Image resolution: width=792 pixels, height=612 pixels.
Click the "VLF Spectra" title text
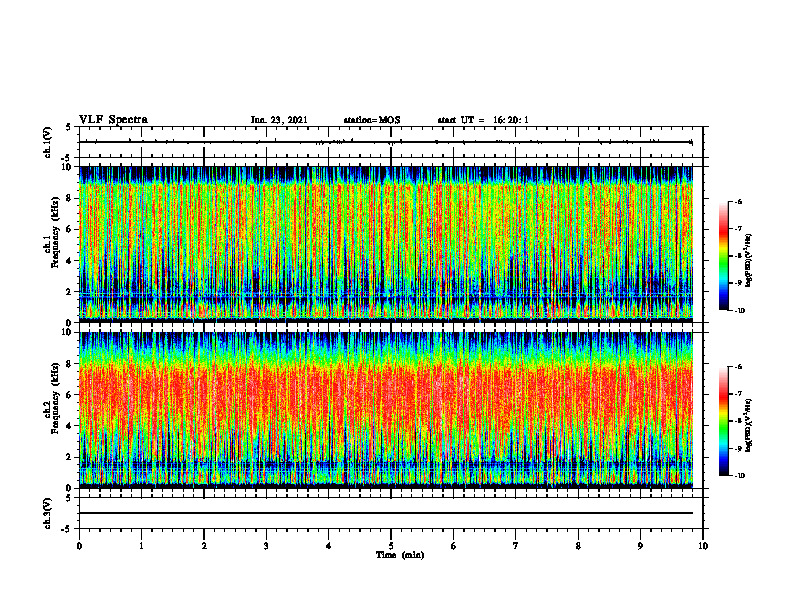(x=113, y=120)
